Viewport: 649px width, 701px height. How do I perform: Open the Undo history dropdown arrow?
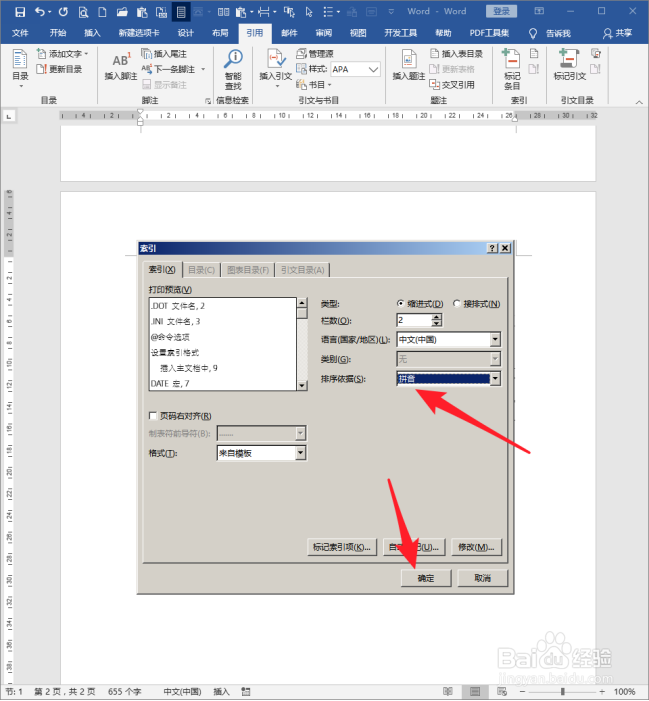[49, 12]
